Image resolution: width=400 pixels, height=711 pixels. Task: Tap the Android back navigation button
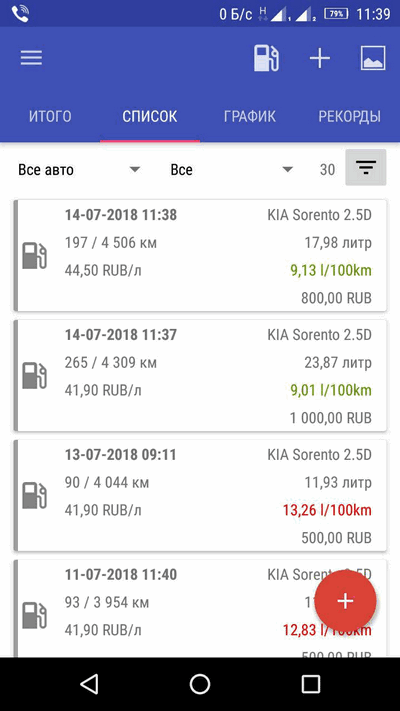(x=89, y=684)
